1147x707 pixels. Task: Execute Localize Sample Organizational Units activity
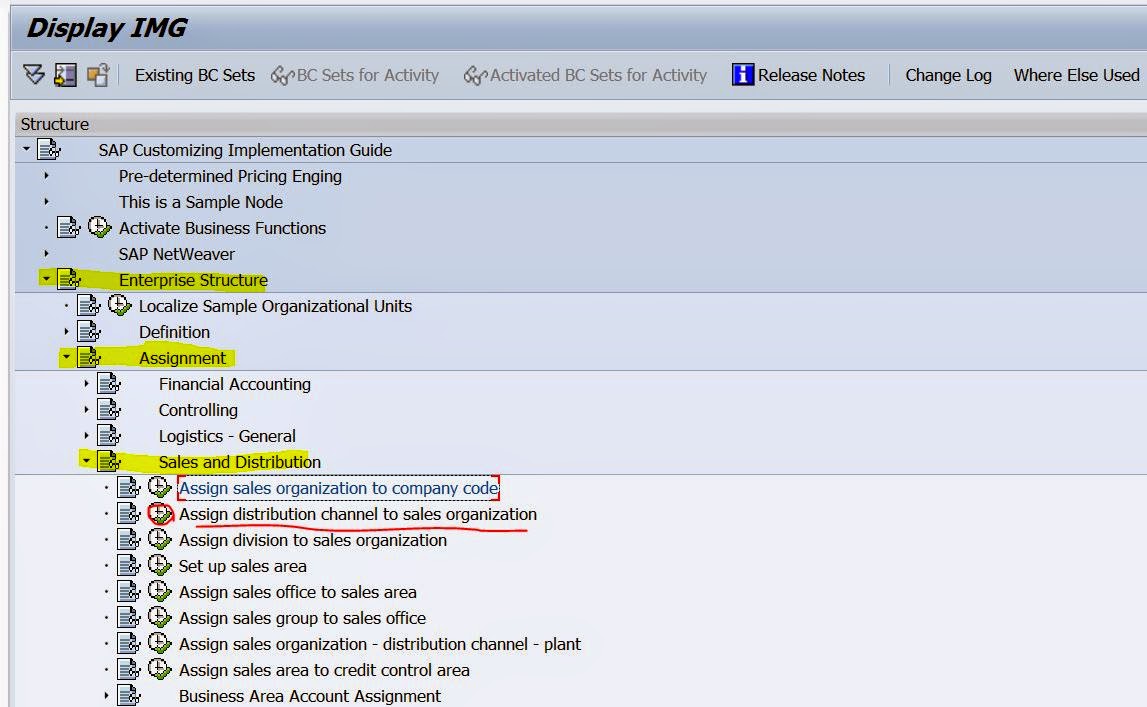119,305
